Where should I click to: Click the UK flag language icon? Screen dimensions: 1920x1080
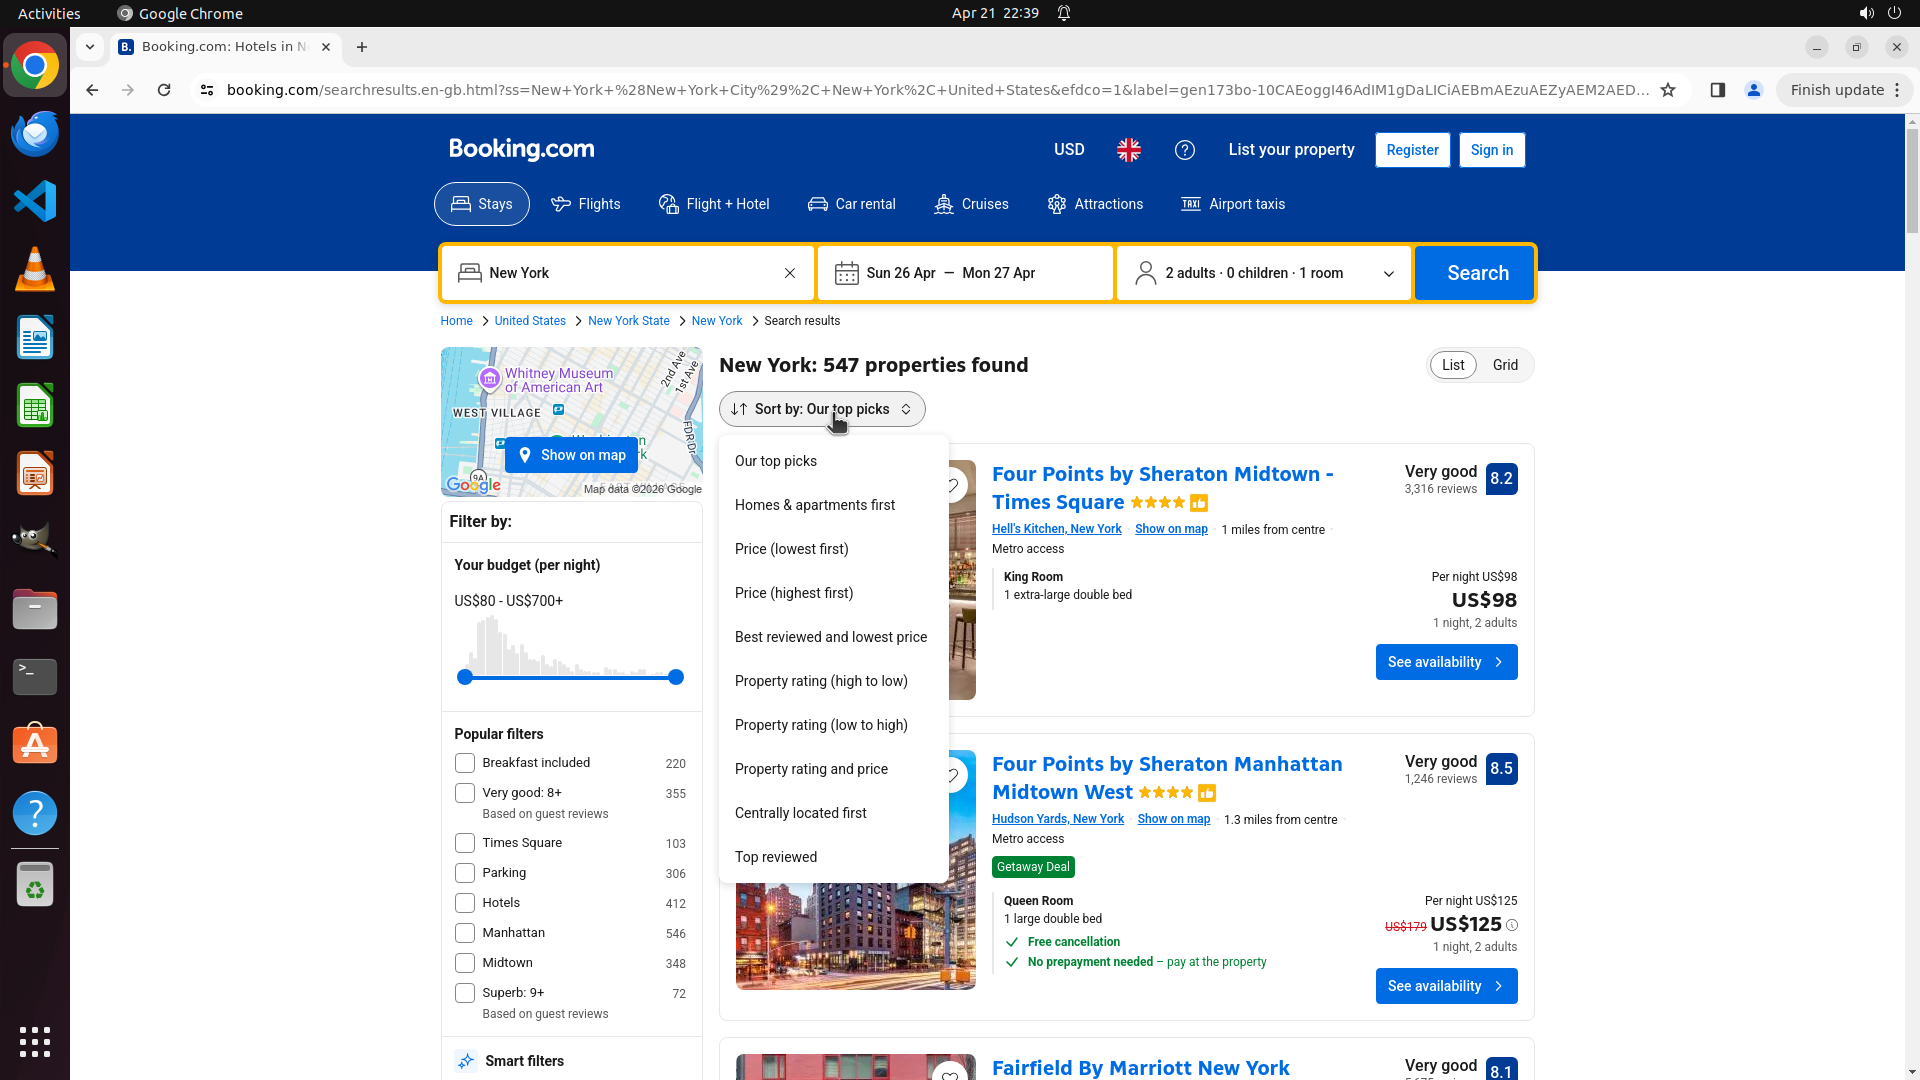(x=1129, y=150)
